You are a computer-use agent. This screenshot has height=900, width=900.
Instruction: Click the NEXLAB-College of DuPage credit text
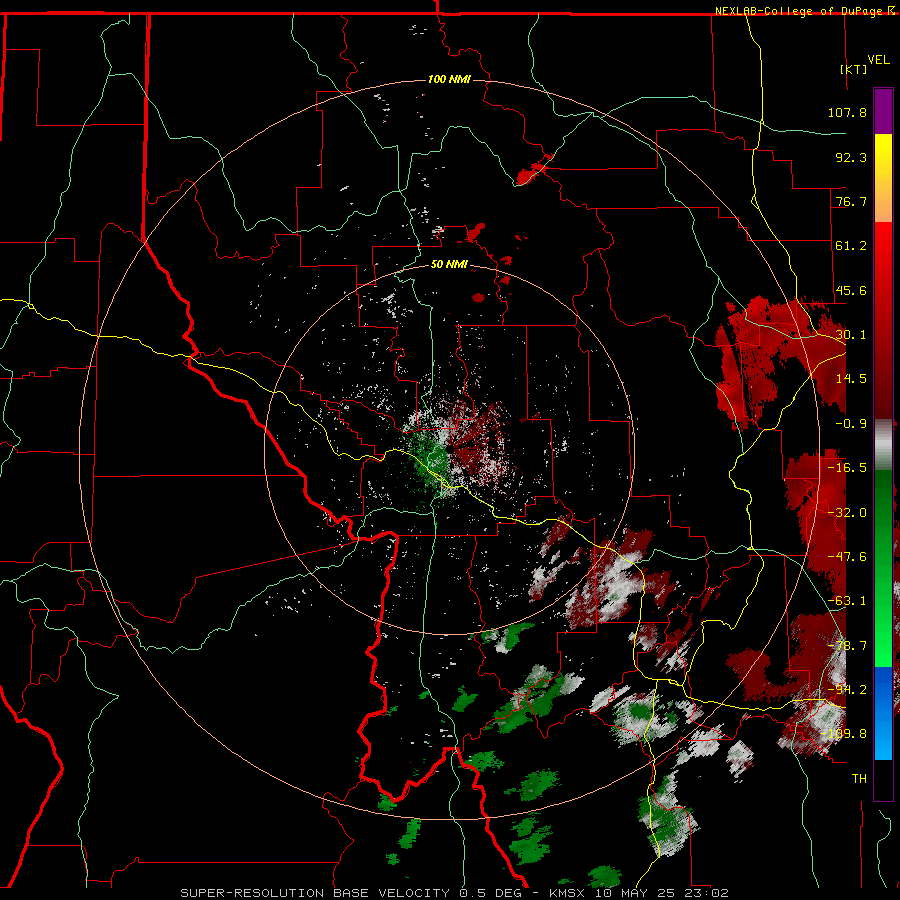[805, 11]
